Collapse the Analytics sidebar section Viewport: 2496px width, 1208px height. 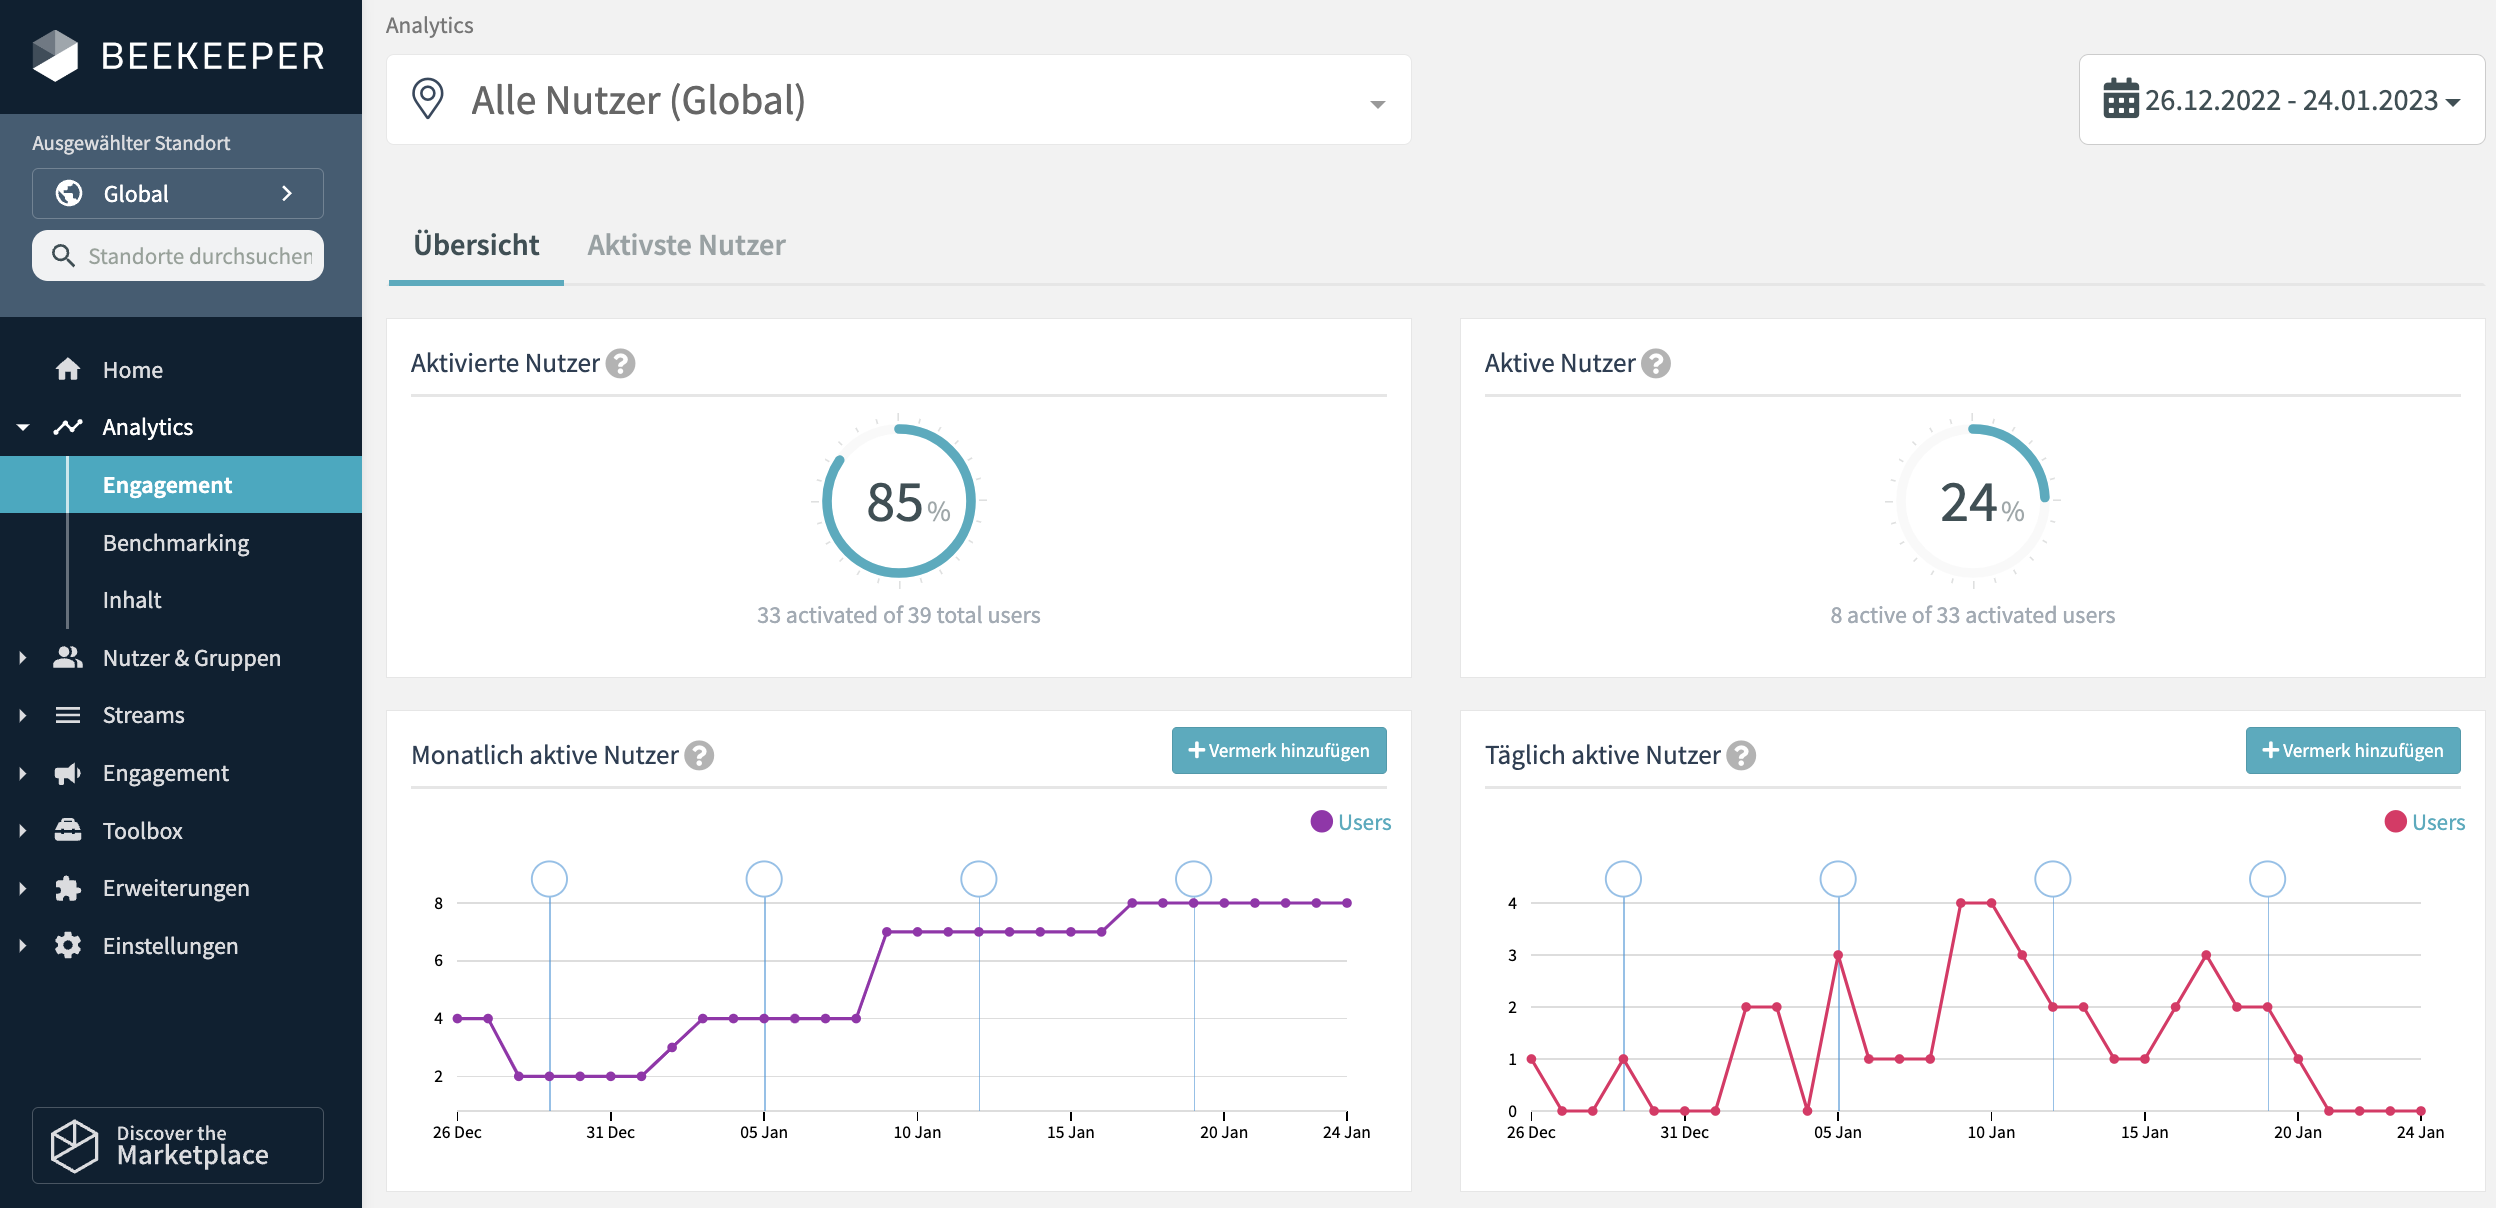[x=23, y=428]
